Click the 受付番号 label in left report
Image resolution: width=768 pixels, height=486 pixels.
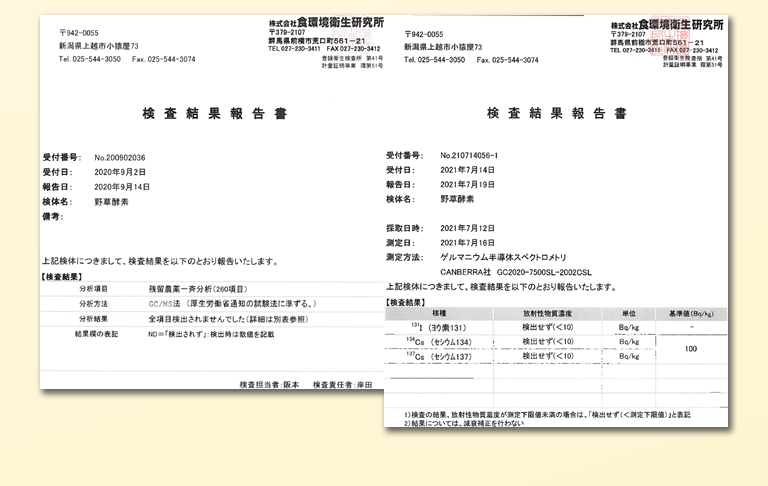click(62, 157)
